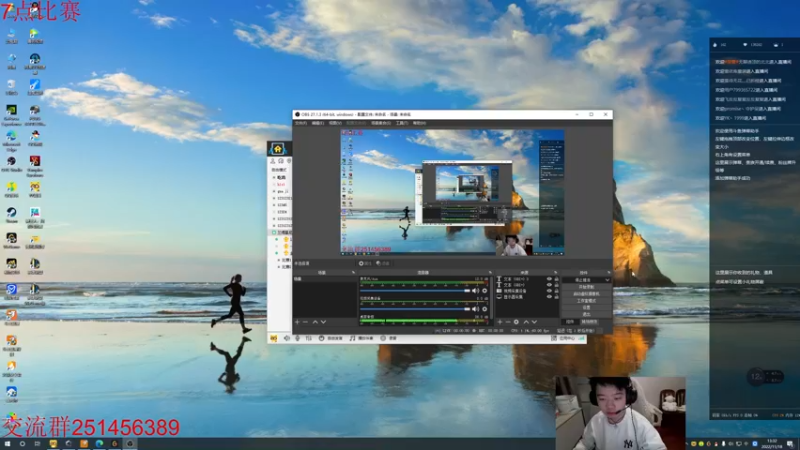Adjust the second mixer channel volume slider
This screenshot has width=800, height=450.
415,309
